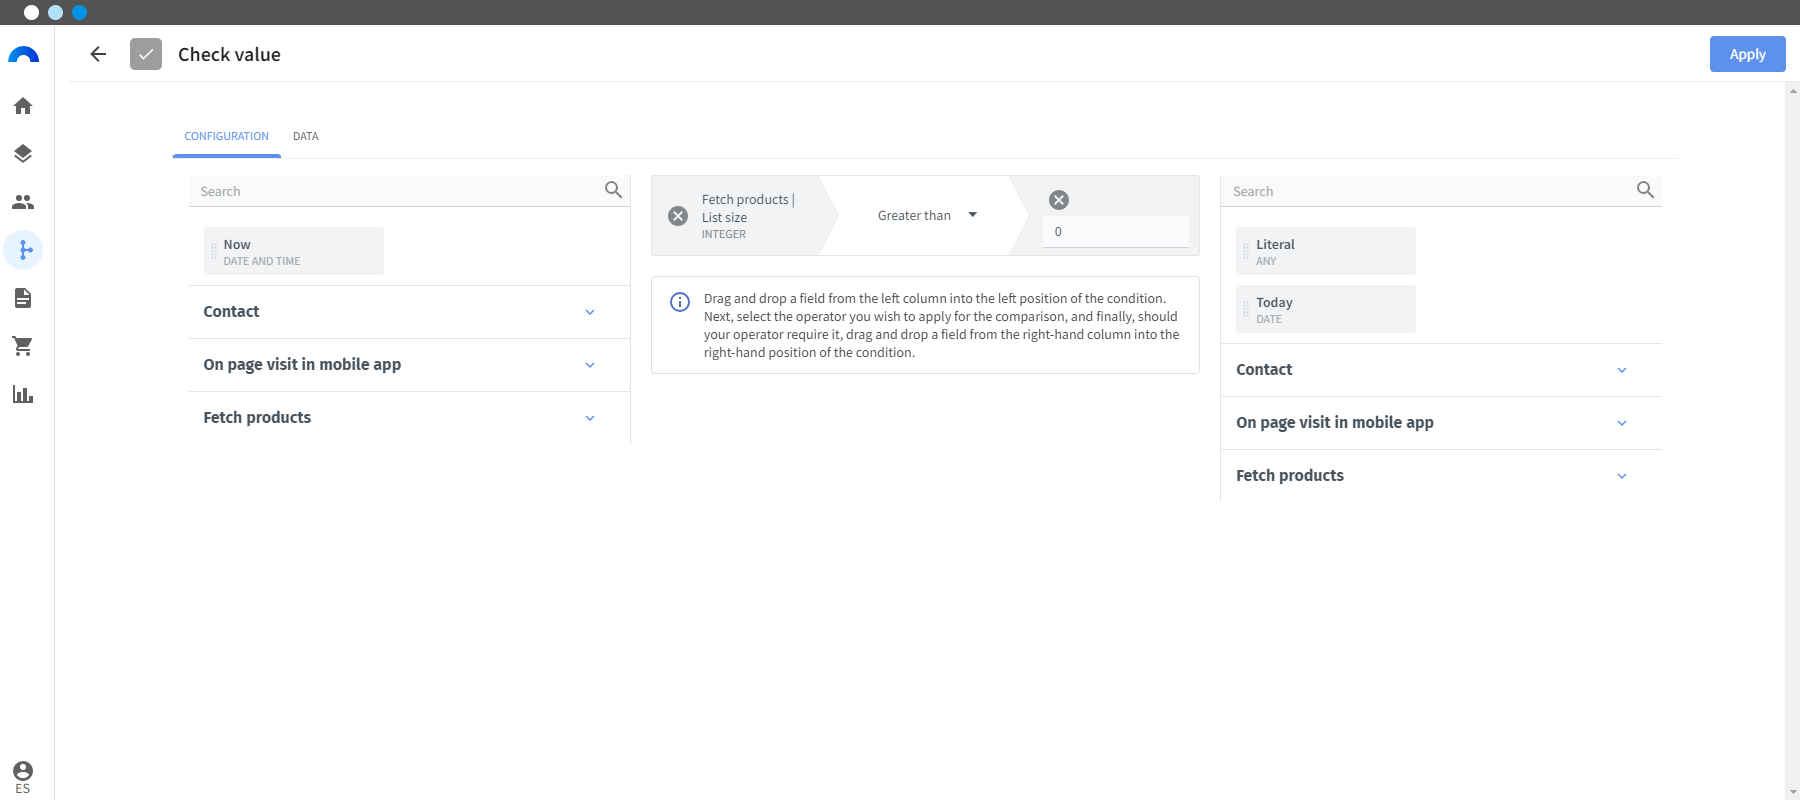This screenshot has height=800, width=1800.
Task: Clear the right-hand condition value
Action: (x=1059, y=200)
